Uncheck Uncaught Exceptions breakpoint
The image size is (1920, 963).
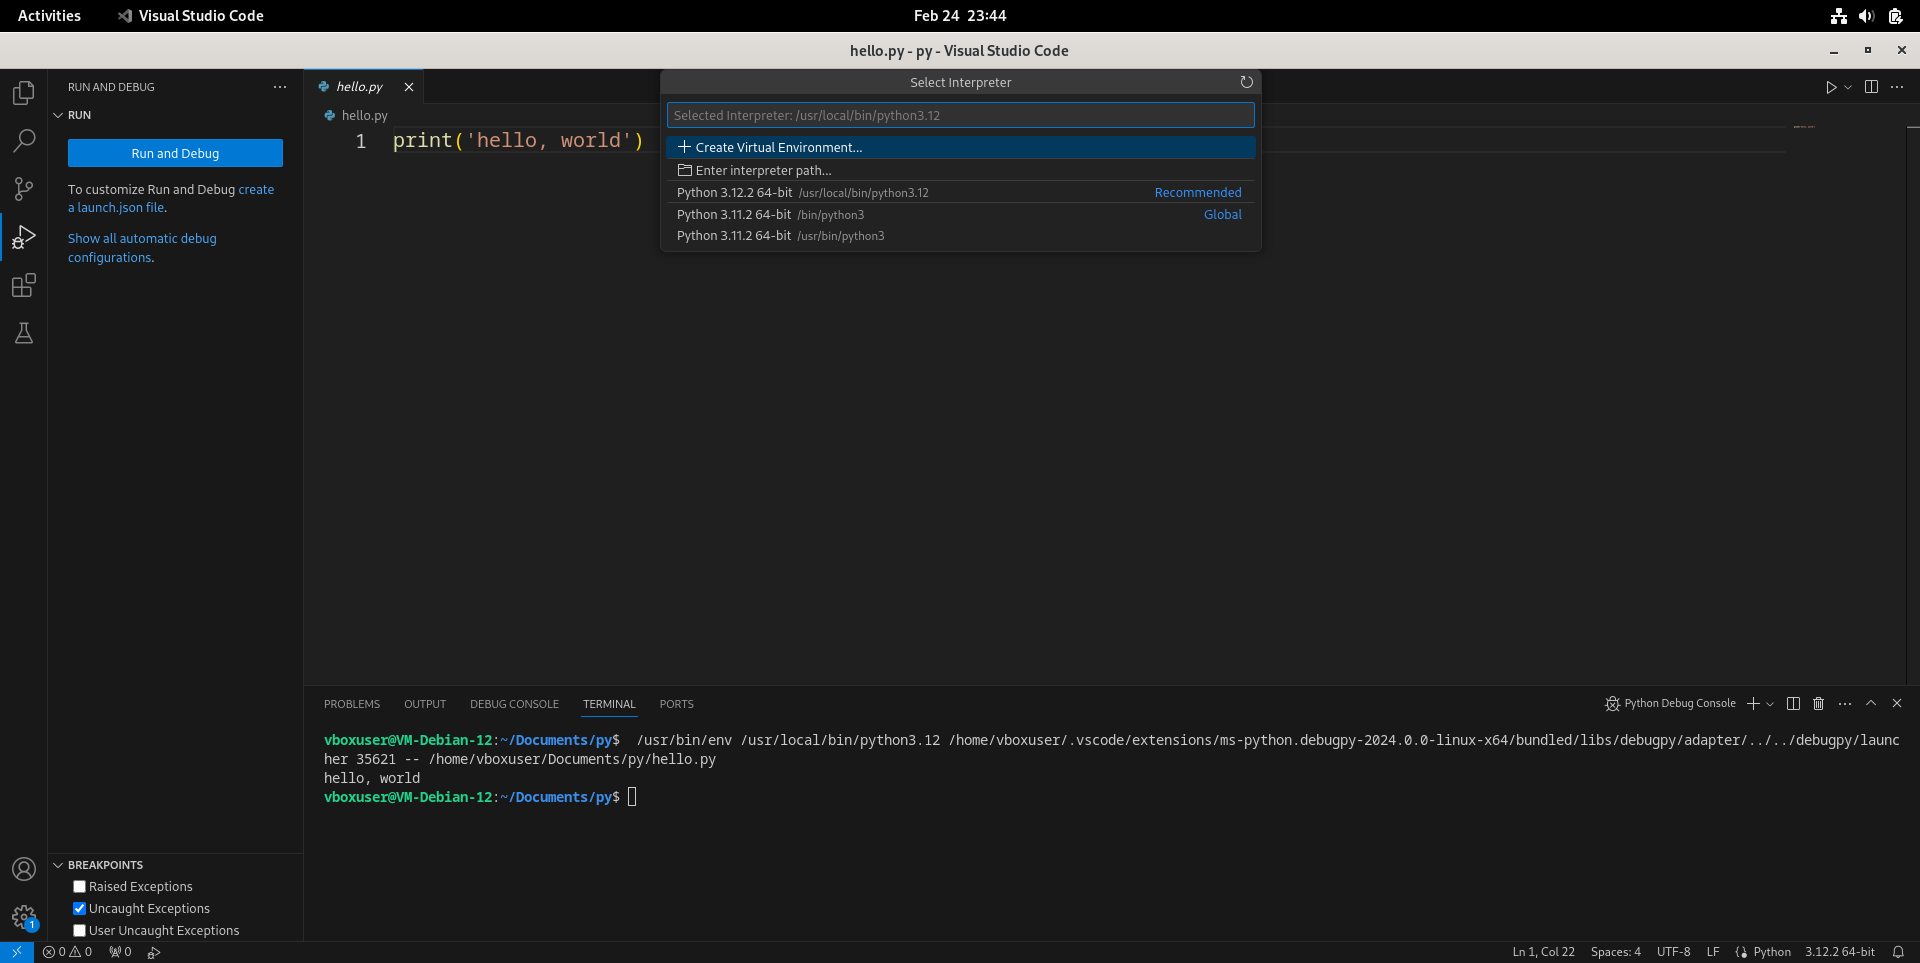(x=80, y=909)
